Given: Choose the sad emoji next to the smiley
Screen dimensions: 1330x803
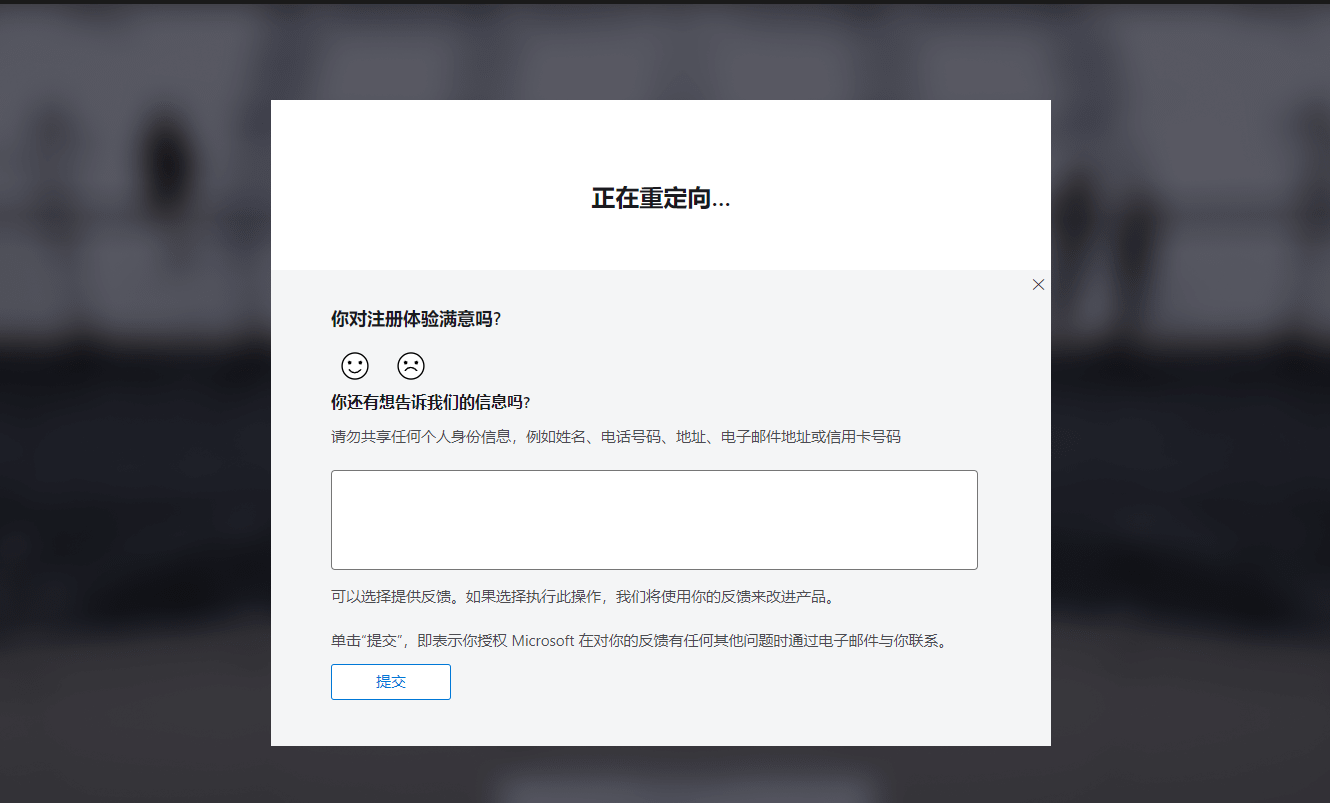Looking at the screenshot, I should coord(411,366).
